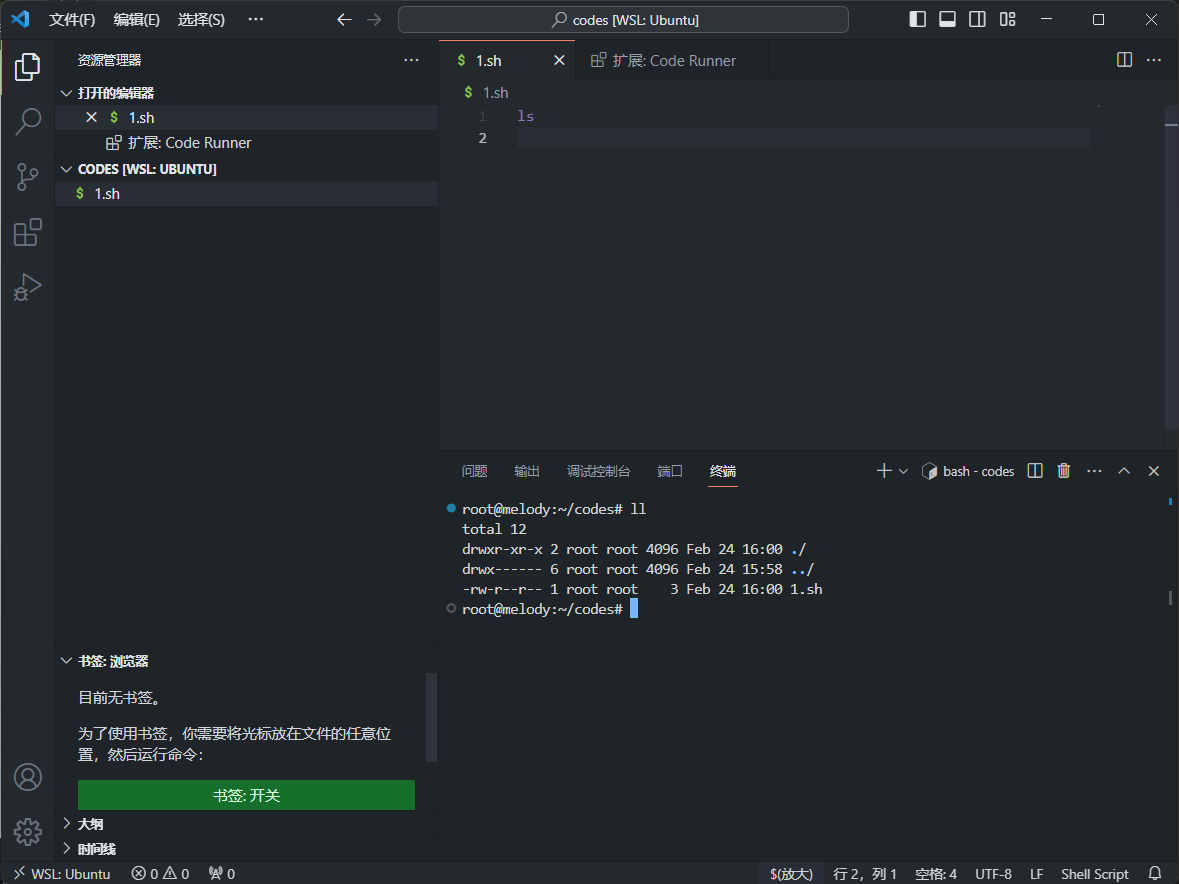Toggle secondary side bar layout icon
This screenshot has height=884, width=1179.
977,20
